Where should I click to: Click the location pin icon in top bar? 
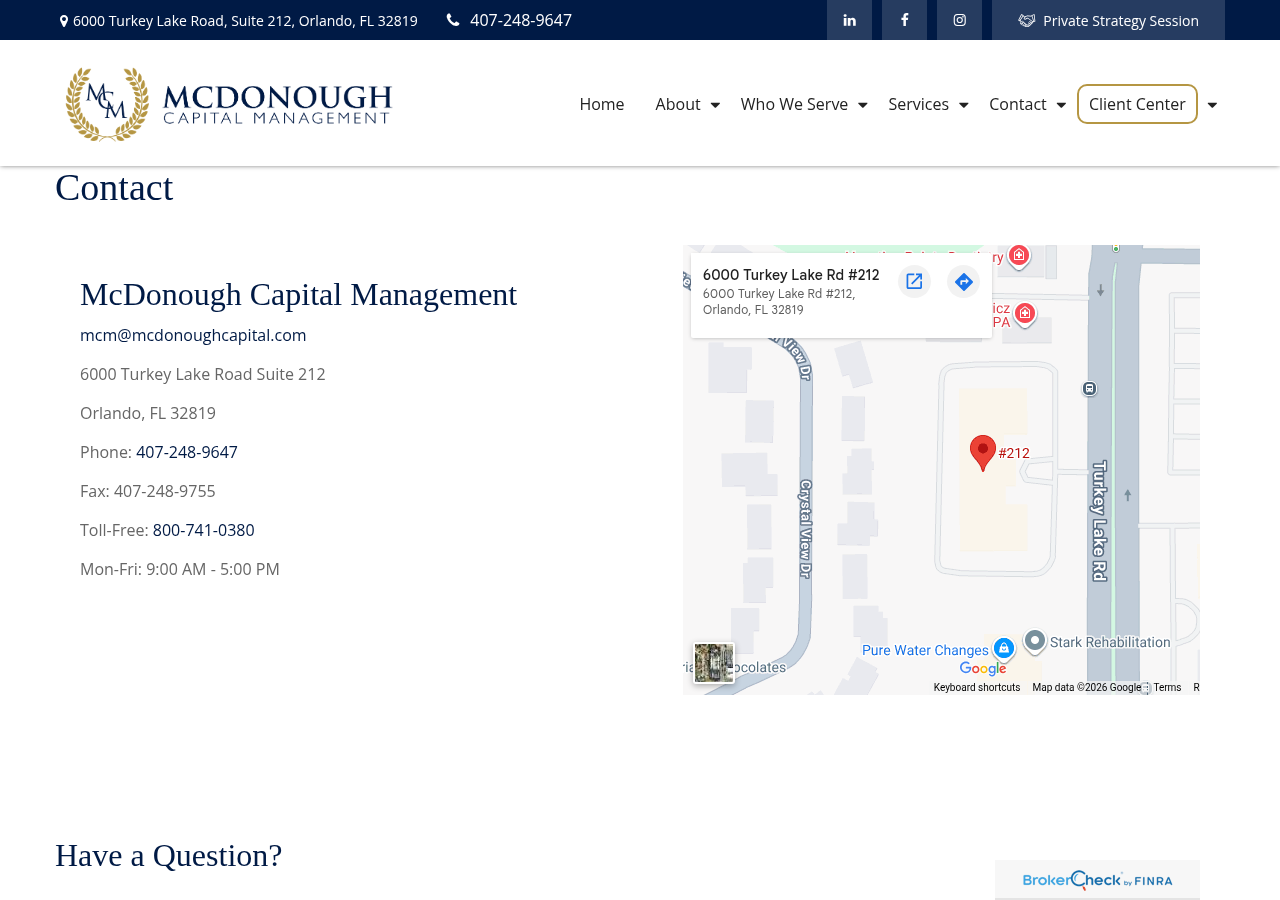click(64, 21)
